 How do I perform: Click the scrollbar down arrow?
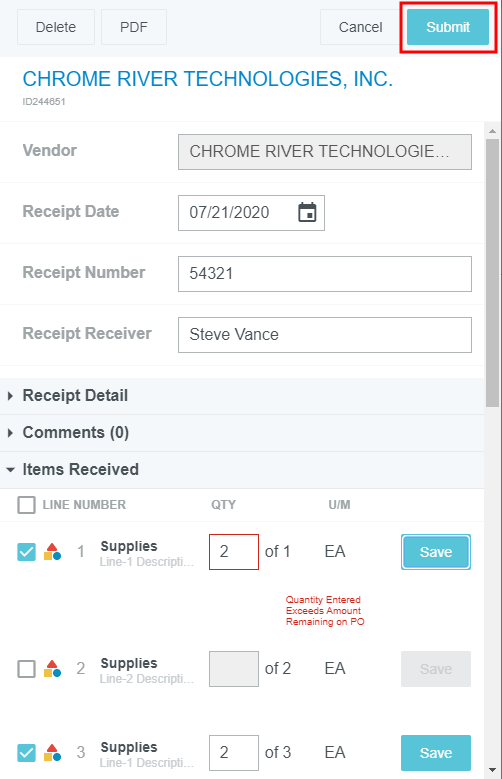493,770
